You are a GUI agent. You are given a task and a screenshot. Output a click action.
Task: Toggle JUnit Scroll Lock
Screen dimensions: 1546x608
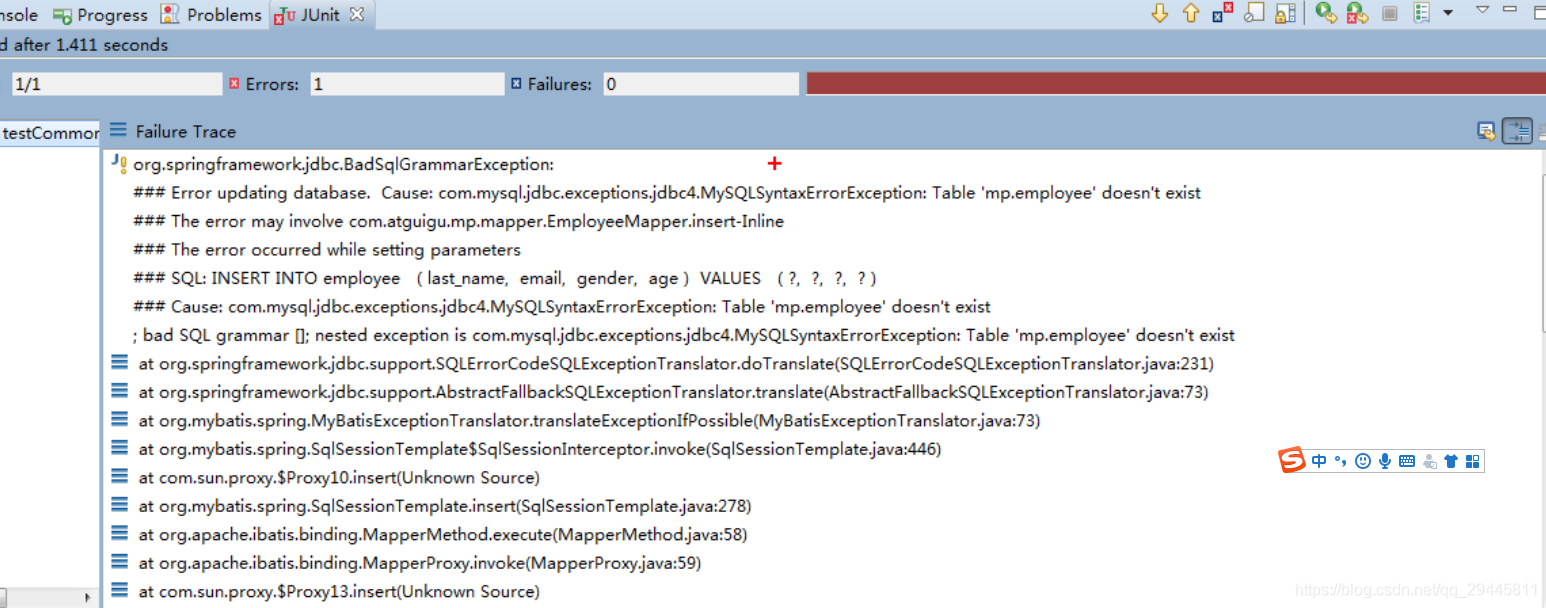tap(1285, 13)
